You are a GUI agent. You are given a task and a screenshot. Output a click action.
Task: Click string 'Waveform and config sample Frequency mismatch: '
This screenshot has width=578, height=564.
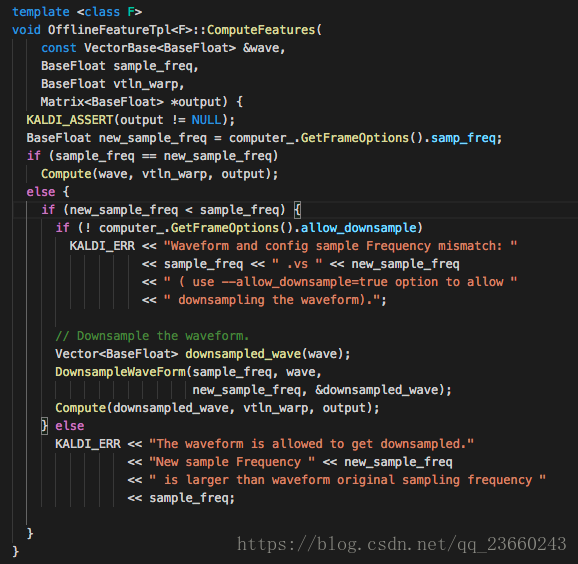coord(340,246)
